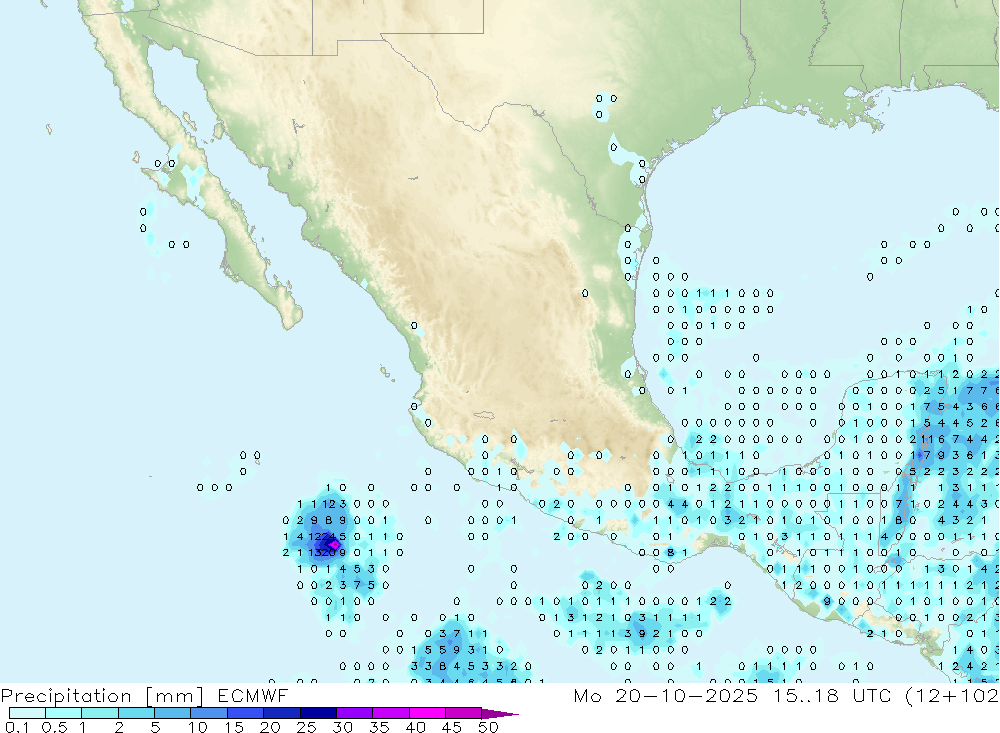The image size is (1000, 733).
Task: Click the '50' legend scale label
Action: point(488,727)
